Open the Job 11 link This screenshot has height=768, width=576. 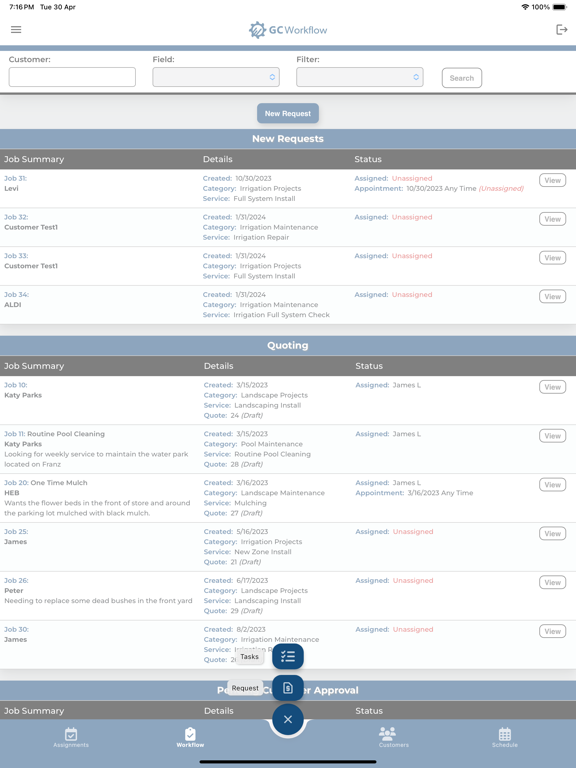[x=15, y=434]
